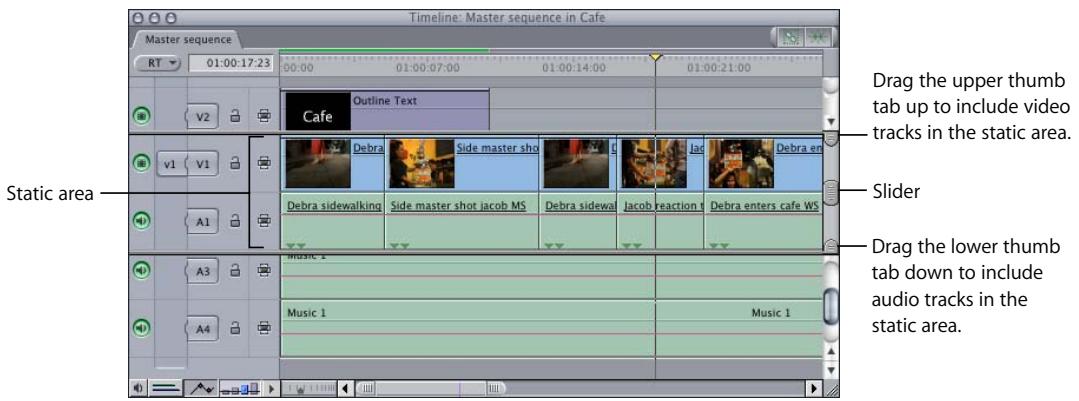This screenshot has height=401, width=1079.
Task: Toggle Auto Select on track V1
Action: click(264, 164)
